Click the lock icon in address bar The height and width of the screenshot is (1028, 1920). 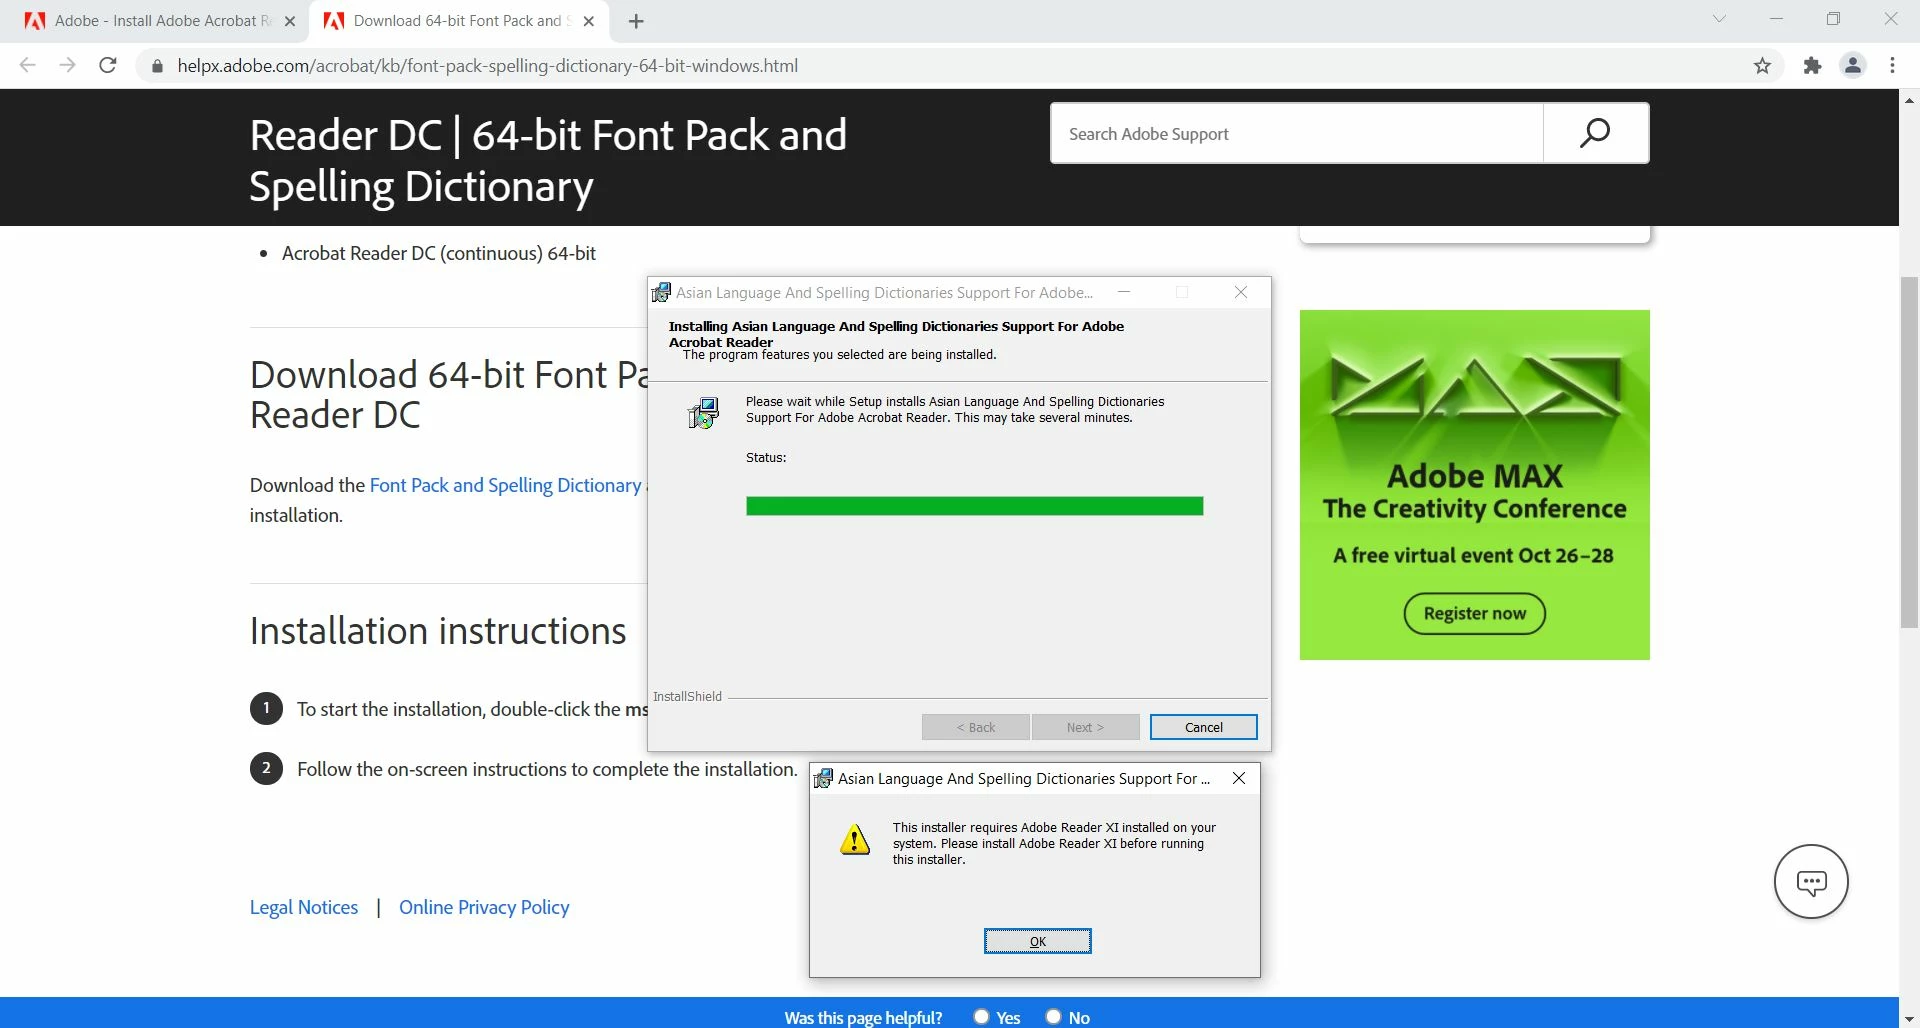coord(157,66)
